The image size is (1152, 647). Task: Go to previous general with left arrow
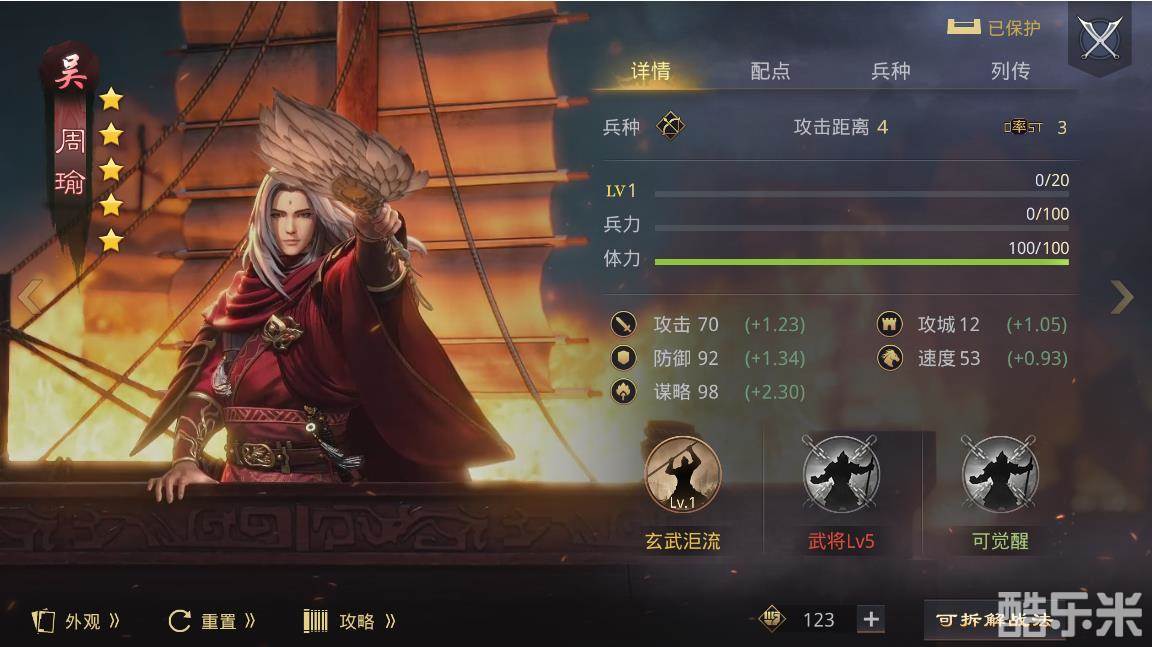29,297
